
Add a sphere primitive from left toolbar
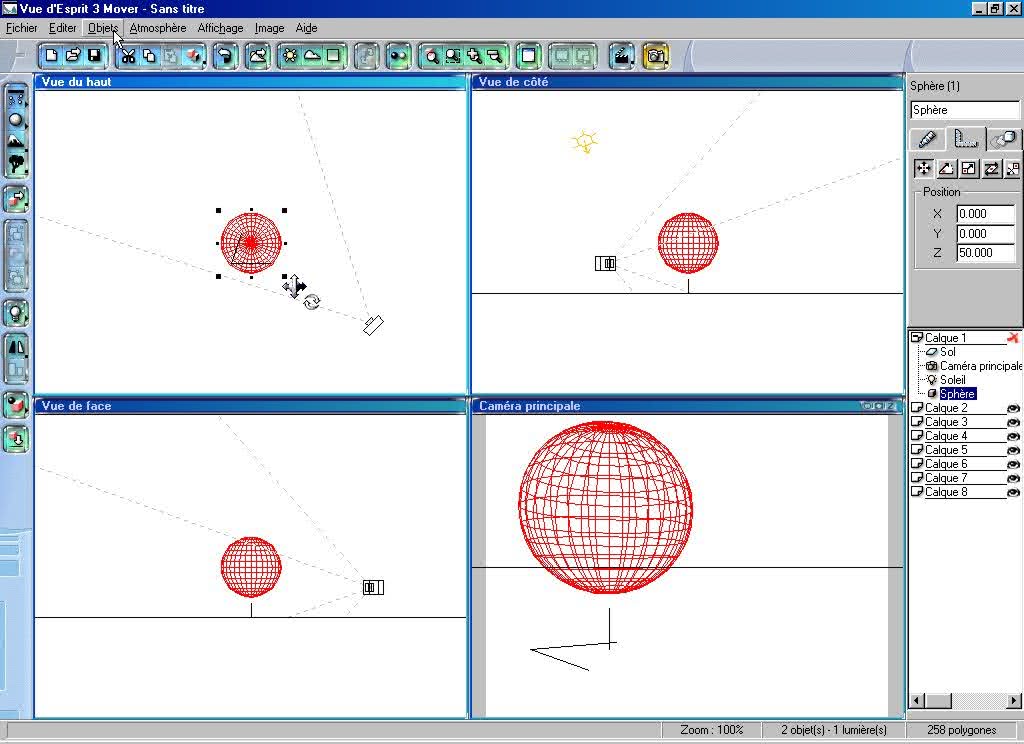pos(16,120)
